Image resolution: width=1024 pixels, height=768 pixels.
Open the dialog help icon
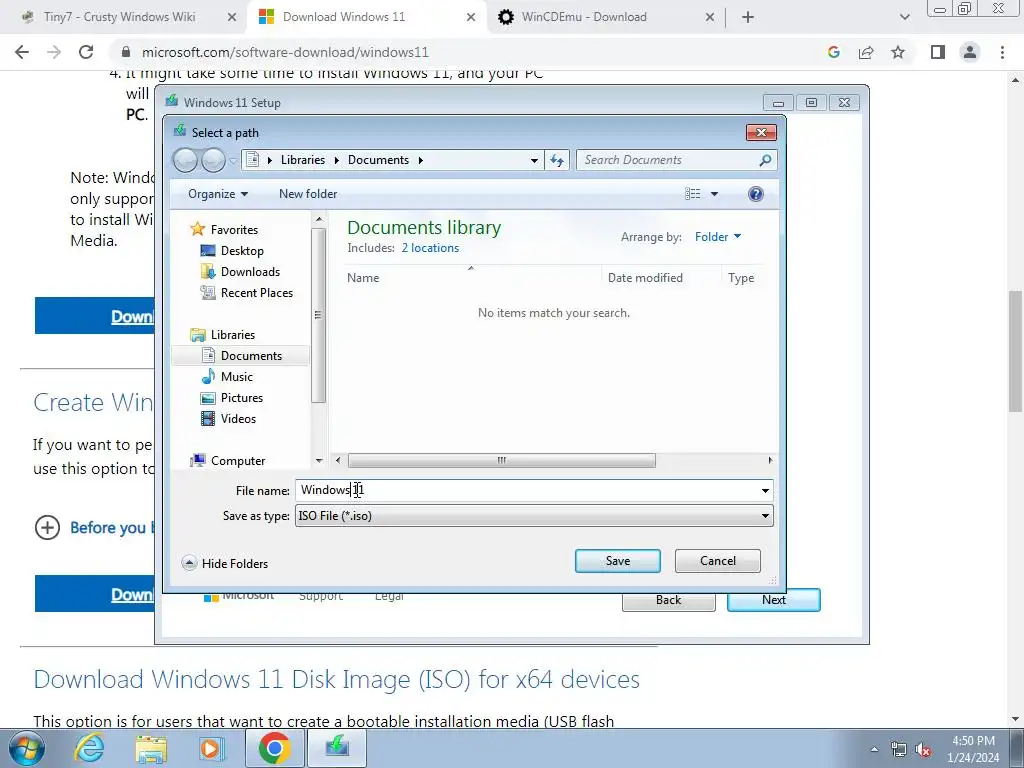point(756,194)
